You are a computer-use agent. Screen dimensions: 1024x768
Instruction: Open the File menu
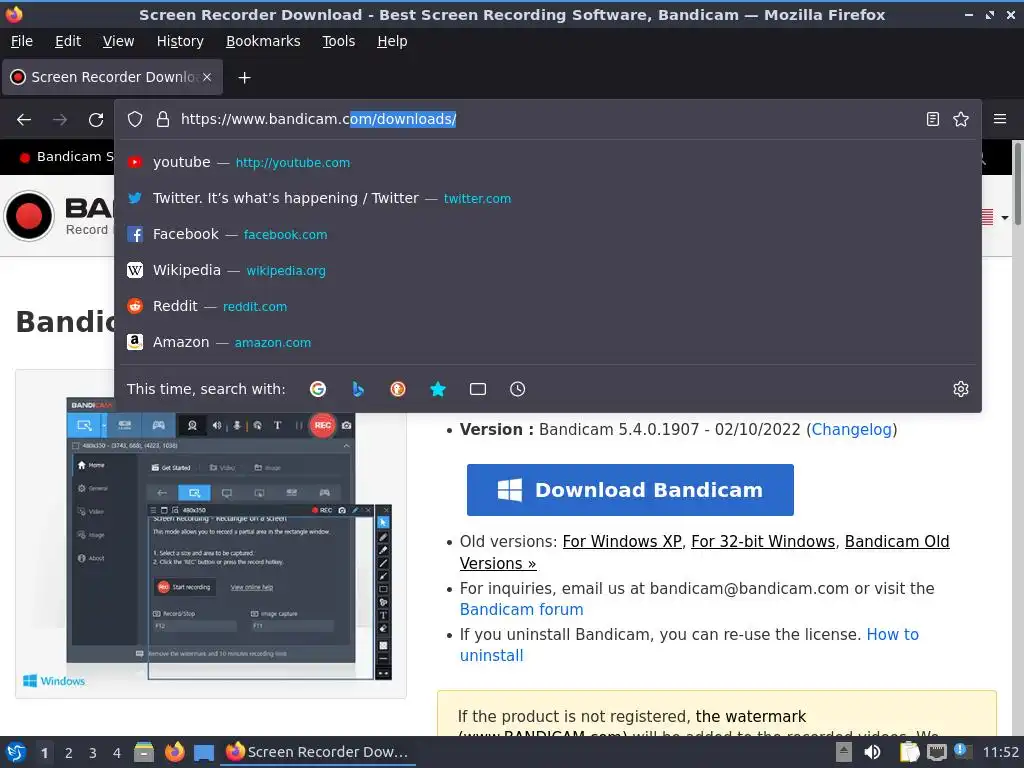pyautogui.click(x=22, y=41)
